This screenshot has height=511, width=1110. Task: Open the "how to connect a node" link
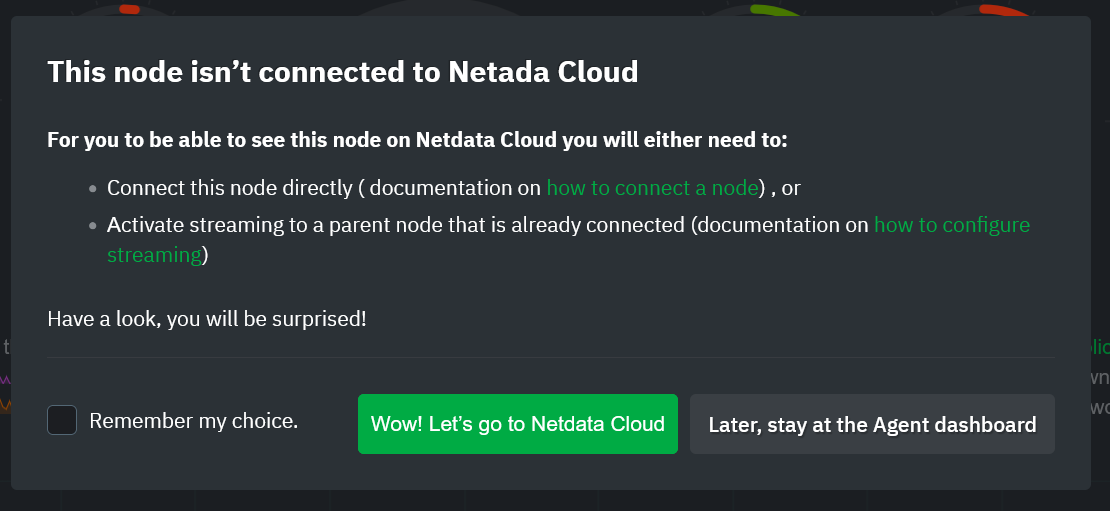pos(653,188)
